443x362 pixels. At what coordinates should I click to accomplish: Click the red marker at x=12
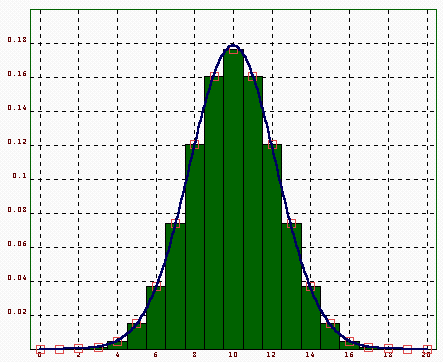272,144
